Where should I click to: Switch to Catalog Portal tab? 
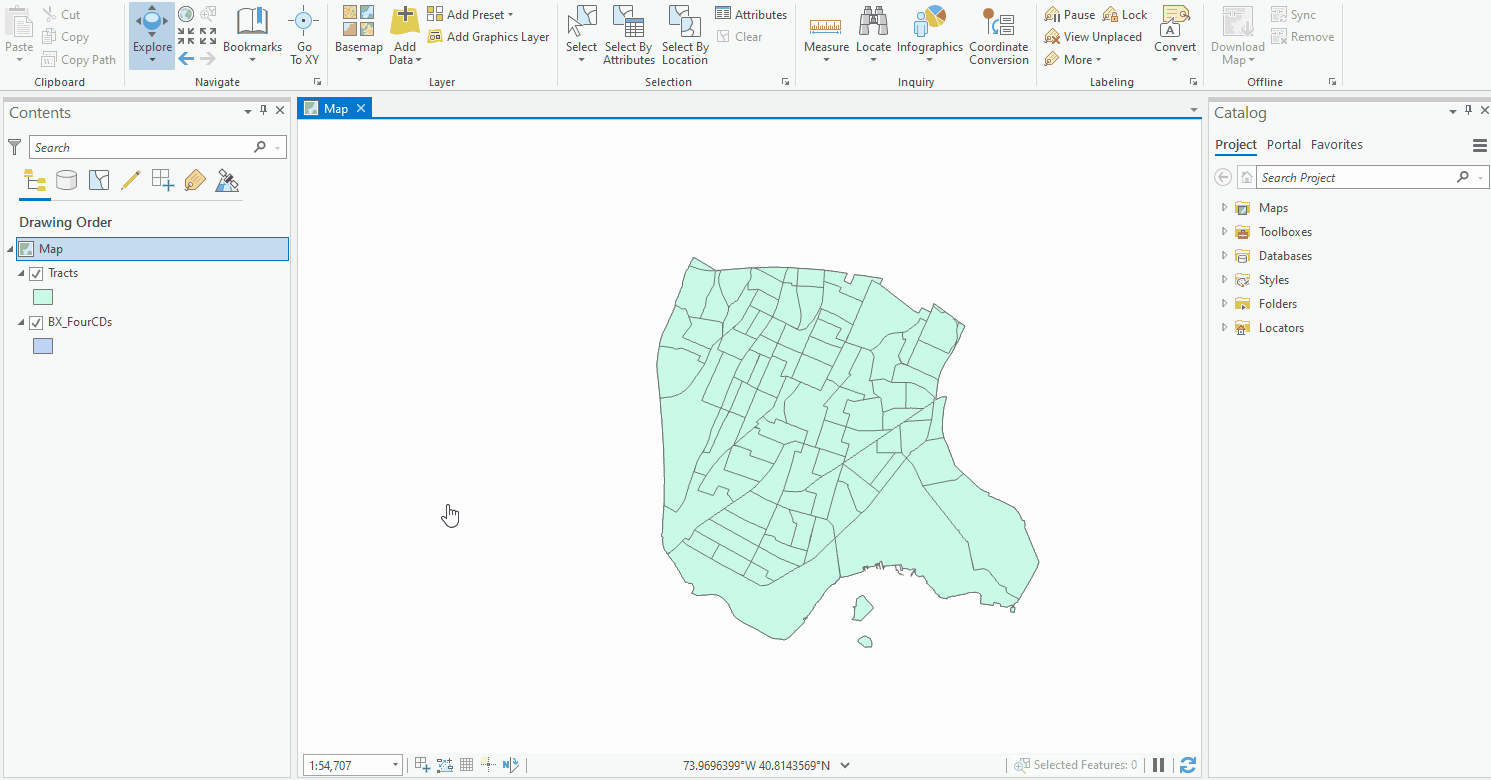pos(1284,145)
